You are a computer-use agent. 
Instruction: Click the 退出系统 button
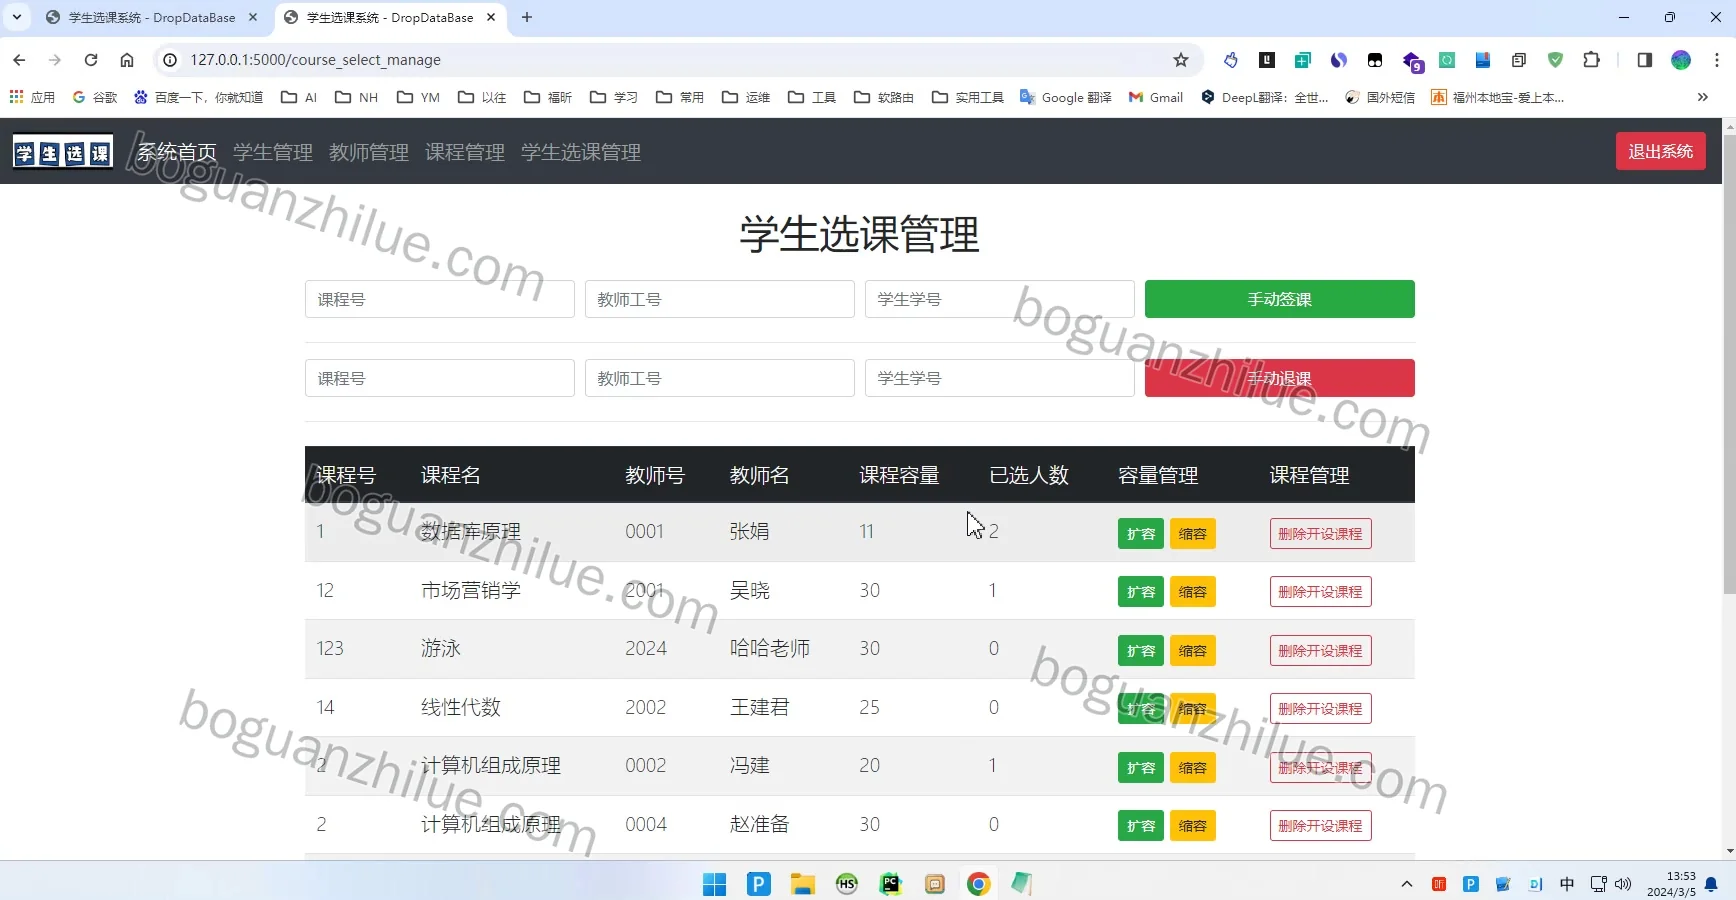click(1660, 151)
